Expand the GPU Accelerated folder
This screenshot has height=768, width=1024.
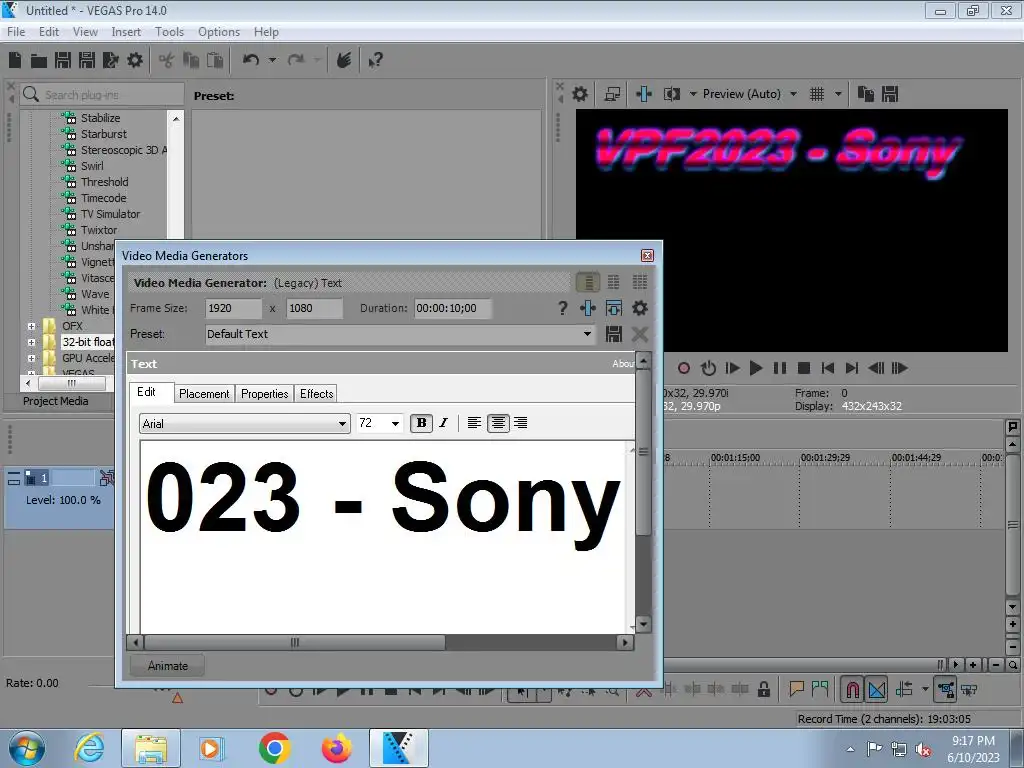(31, 359)
